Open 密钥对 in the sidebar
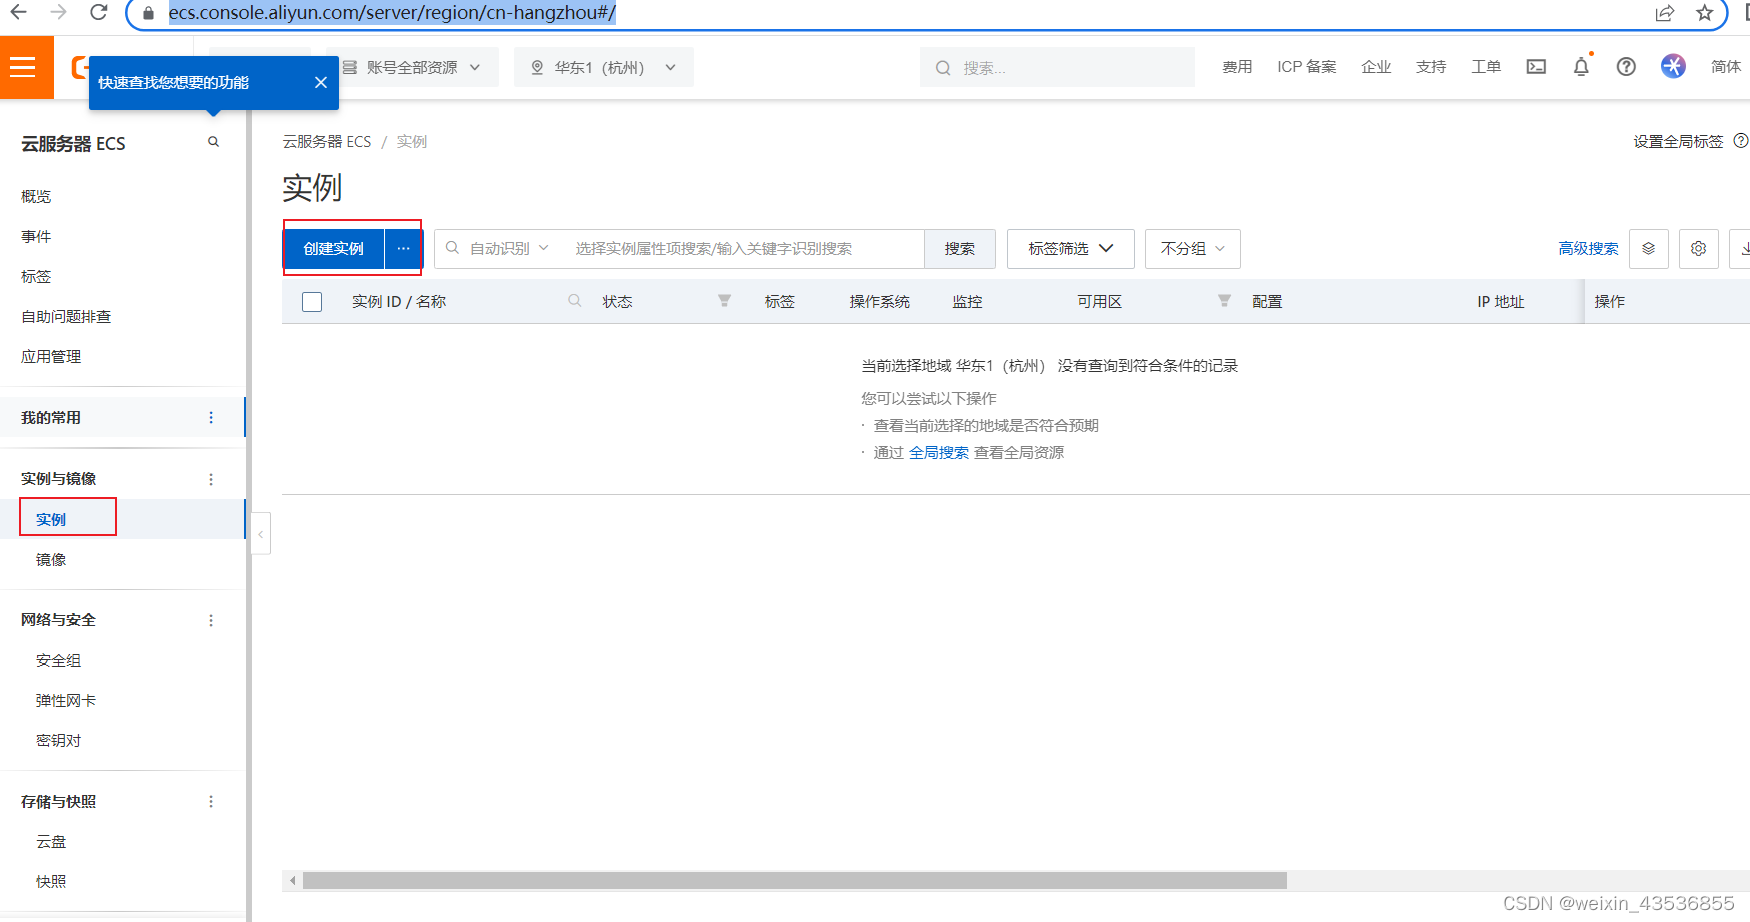 58,740
